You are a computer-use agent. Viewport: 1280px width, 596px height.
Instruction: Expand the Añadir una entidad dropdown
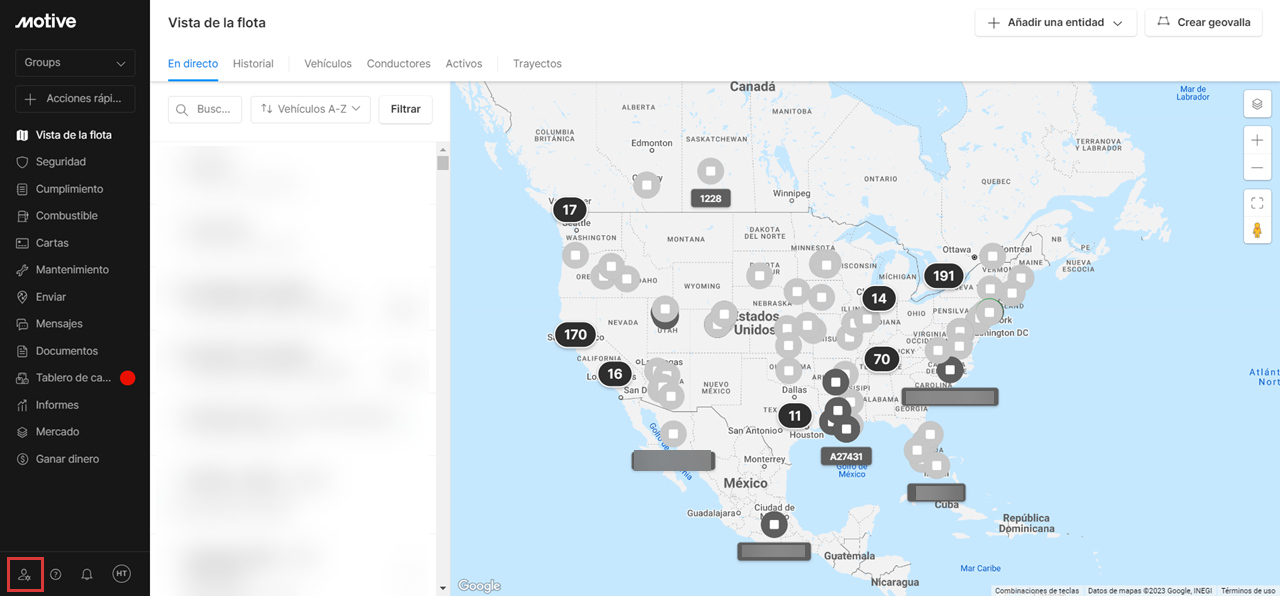(1056, 23)
